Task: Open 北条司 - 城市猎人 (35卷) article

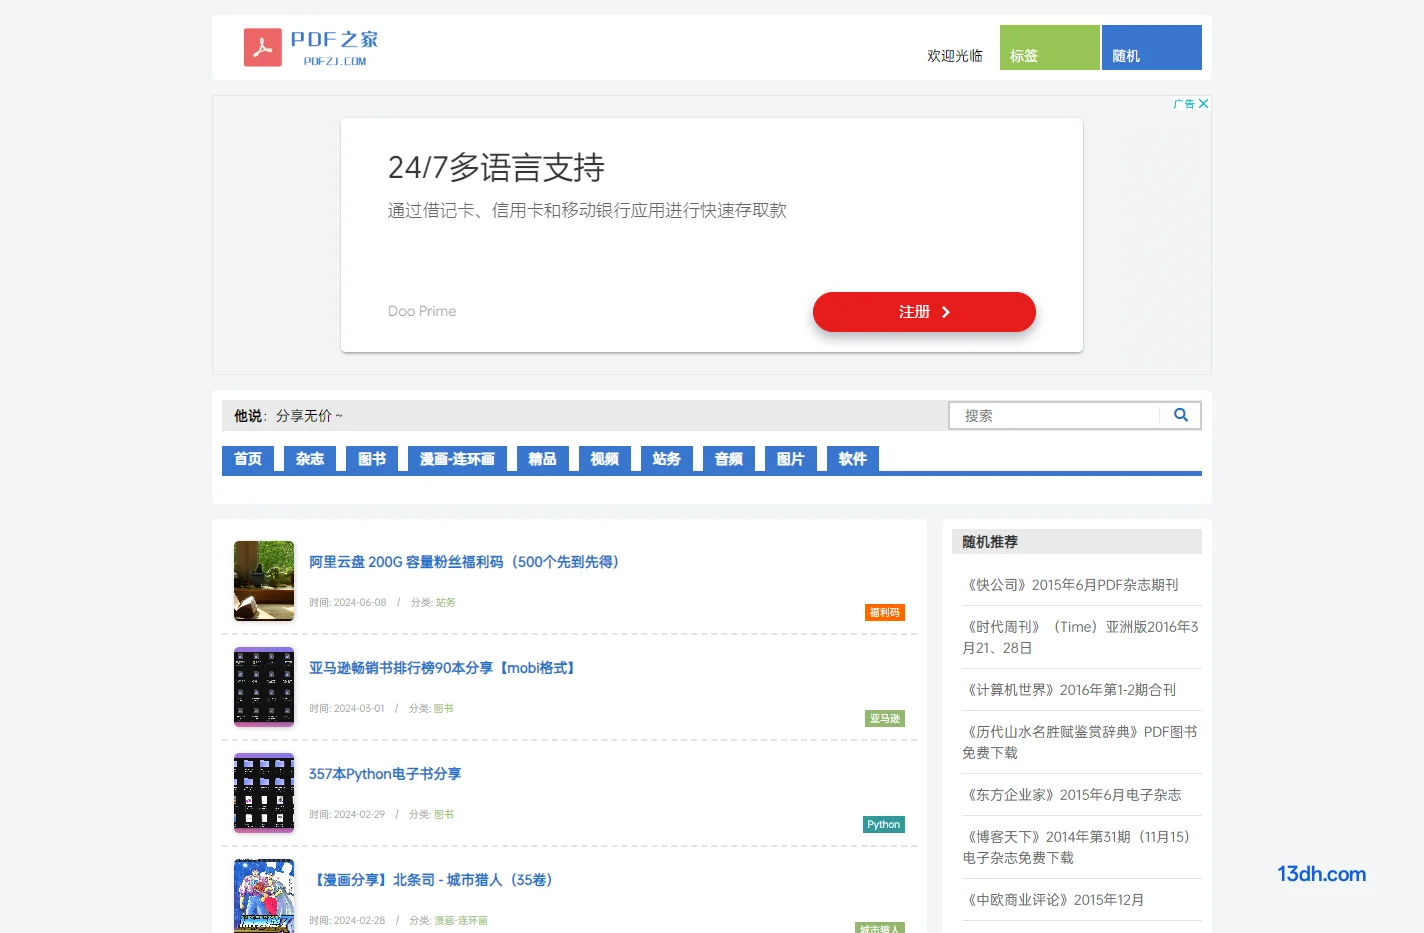Action: coord(432,880)
